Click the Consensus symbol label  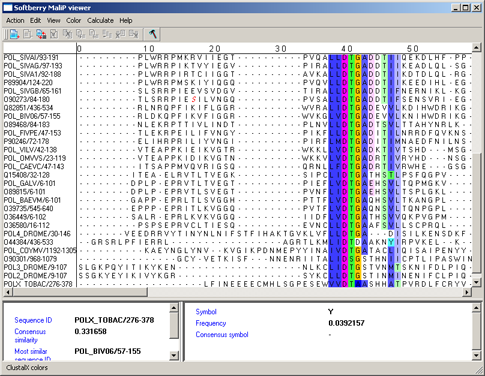coord(222,334)
